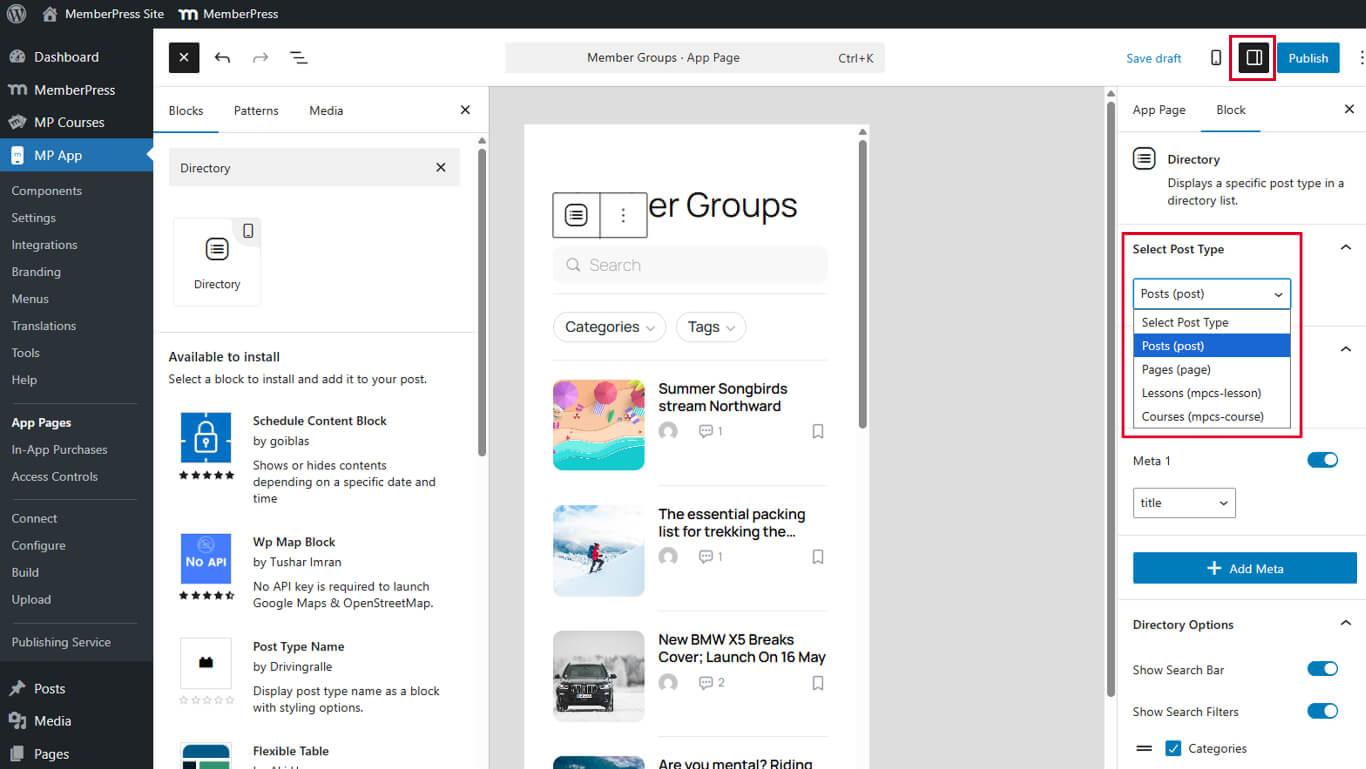The width and height of the screenshot is (1366, 769).
Task: Open block options three-dot menu
Action: point(623,215)
